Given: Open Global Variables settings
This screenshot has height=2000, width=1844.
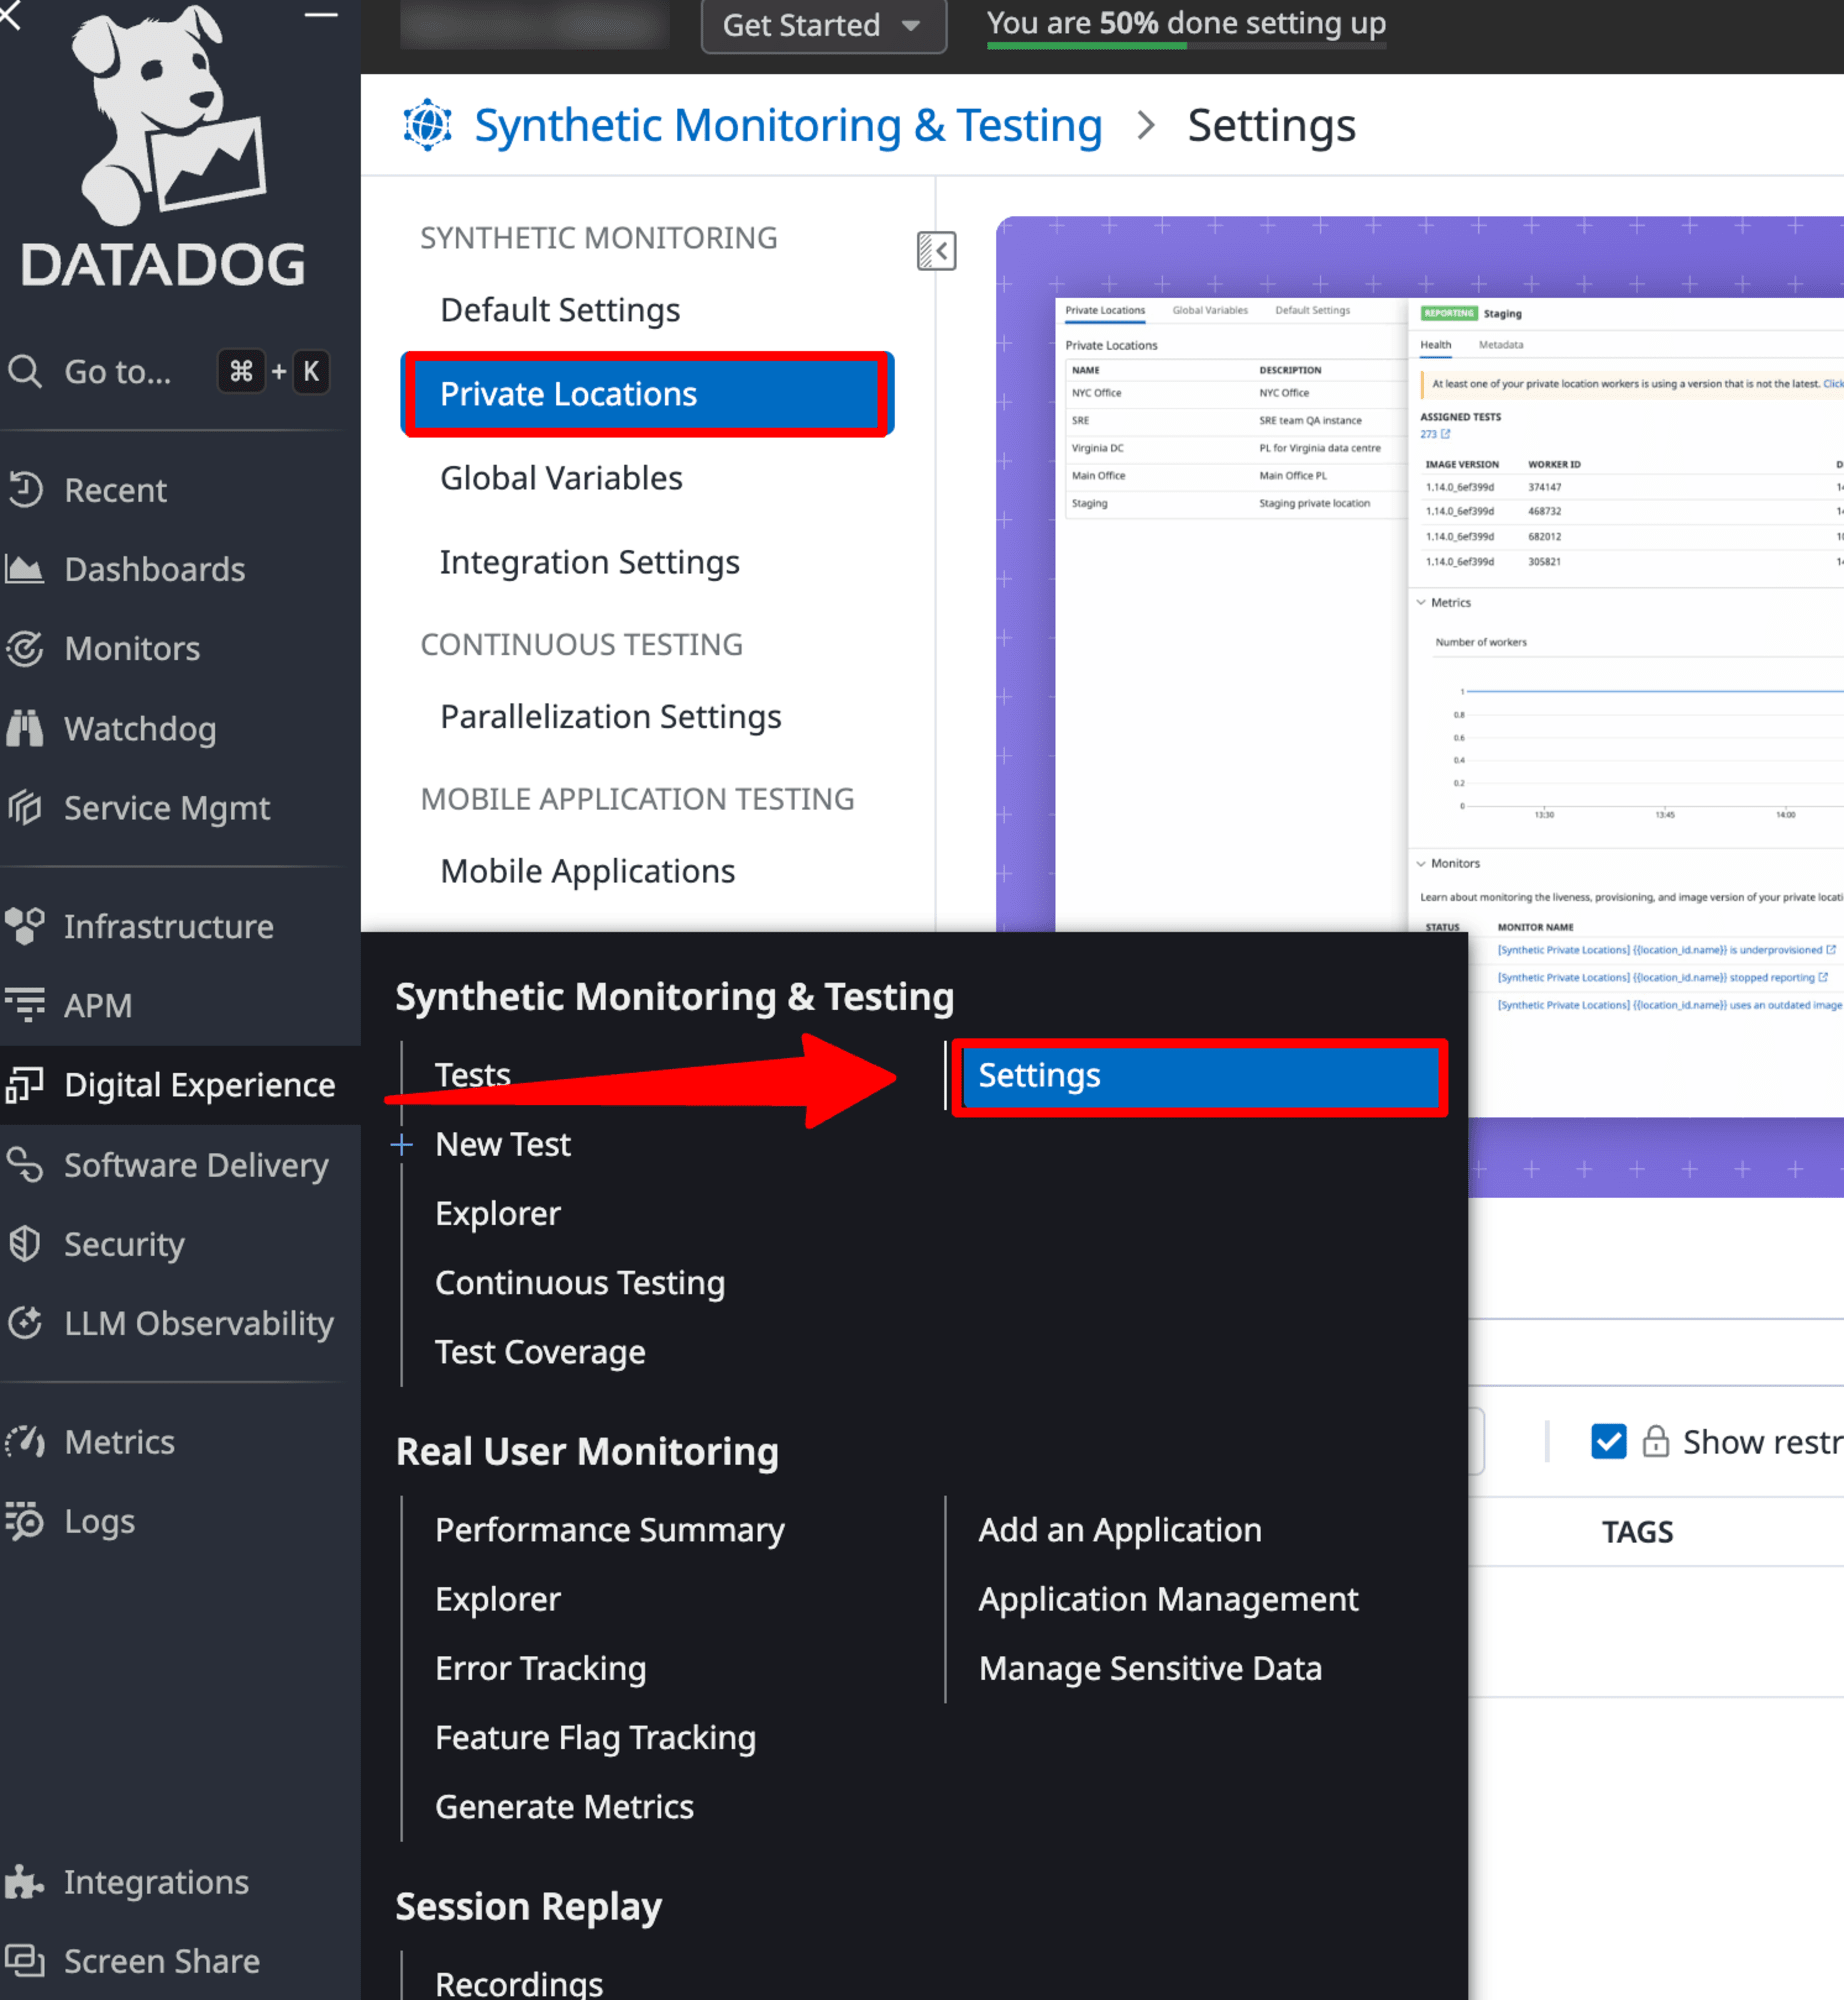Looking at the screenshot, I should tap(561, 478).
